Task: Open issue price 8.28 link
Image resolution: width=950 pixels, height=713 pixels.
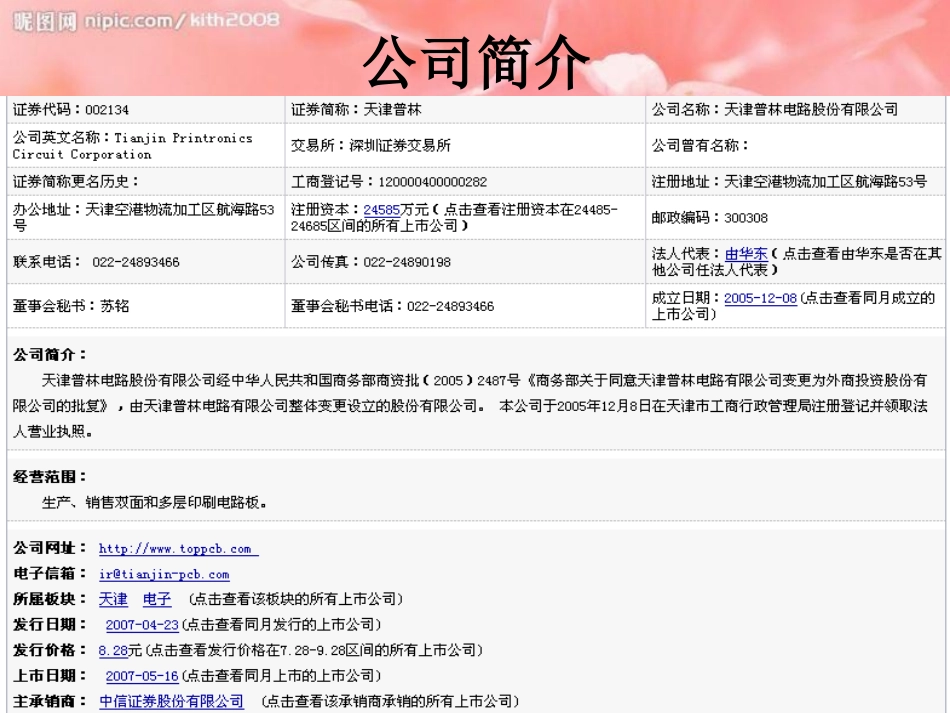Action: point(113,651)
